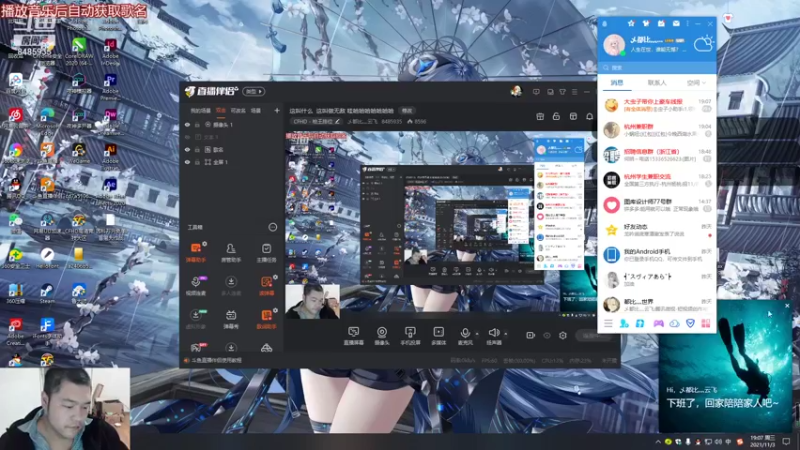Open the orange tool on second toolbox row
800x450 pixels.
pyautogui.click(x=266, y=286)
